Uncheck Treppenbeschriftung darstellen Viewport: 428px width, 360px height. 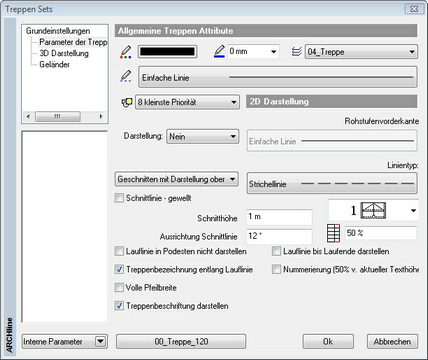tap(119, 306)
